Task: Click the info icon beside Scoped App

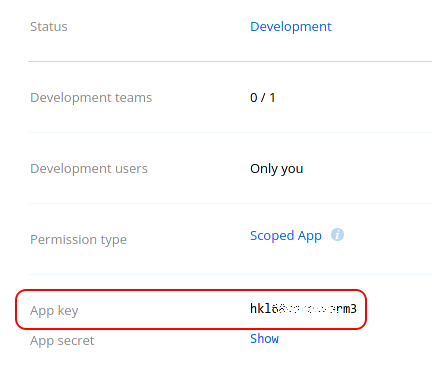Action: click(337, 235)
